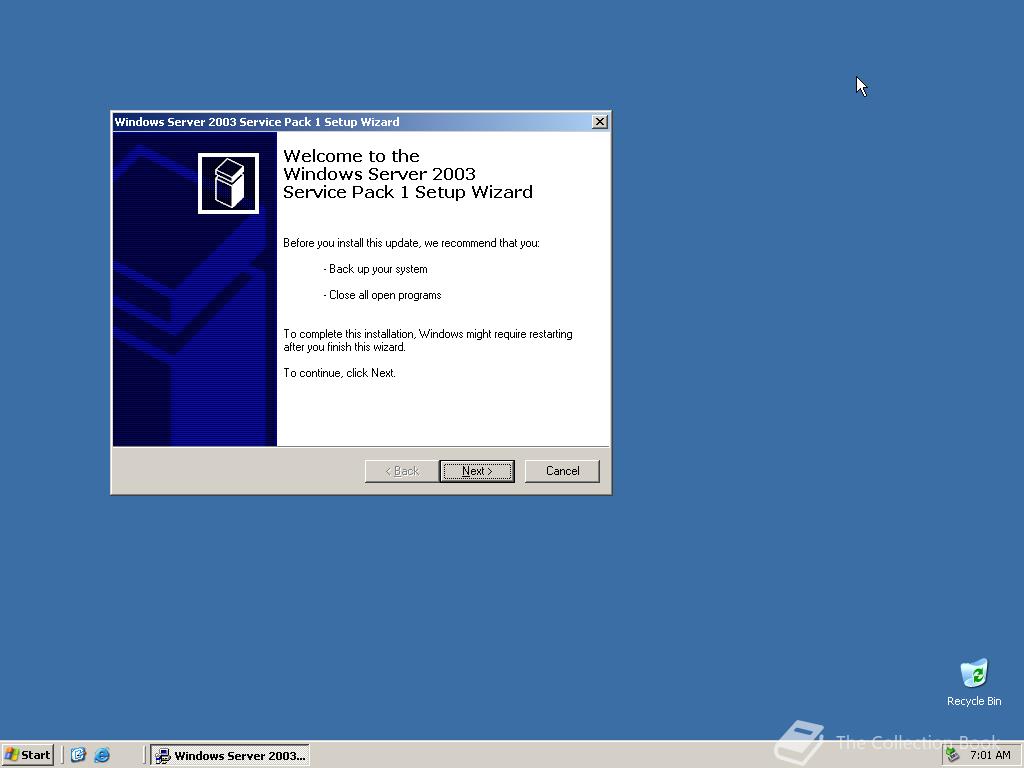
Task: Open the Start menu
Action: (x=27, y=755)
